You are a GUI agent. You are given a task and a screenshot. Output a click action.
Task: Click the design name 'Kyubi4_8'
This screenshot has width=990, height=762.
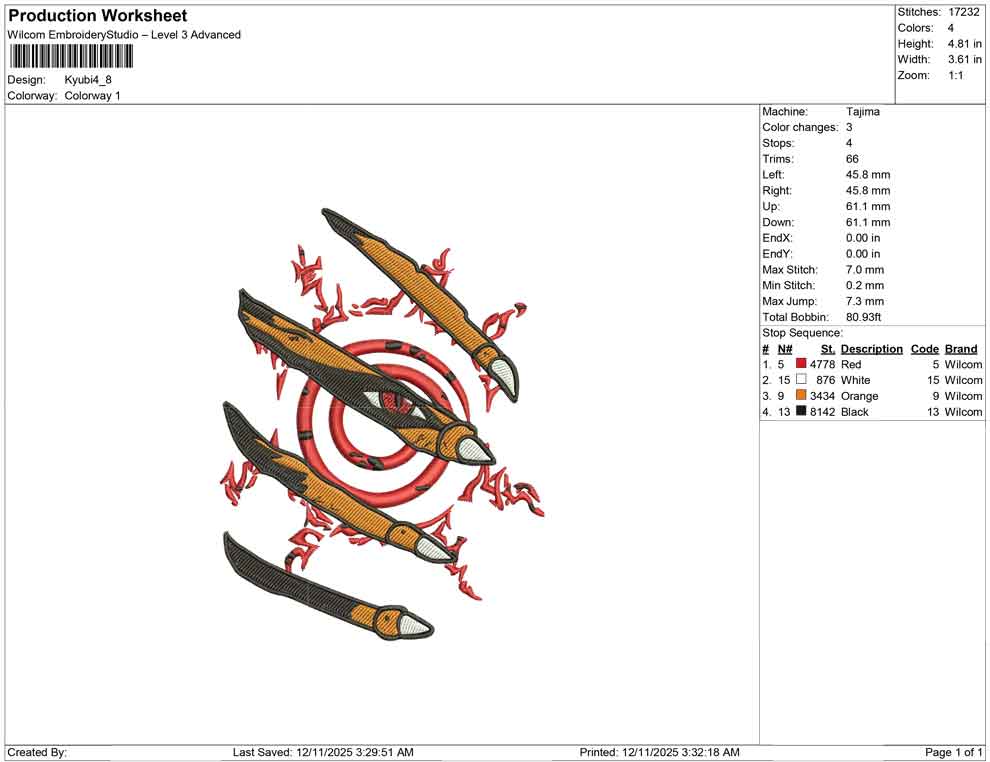(88, 80)
